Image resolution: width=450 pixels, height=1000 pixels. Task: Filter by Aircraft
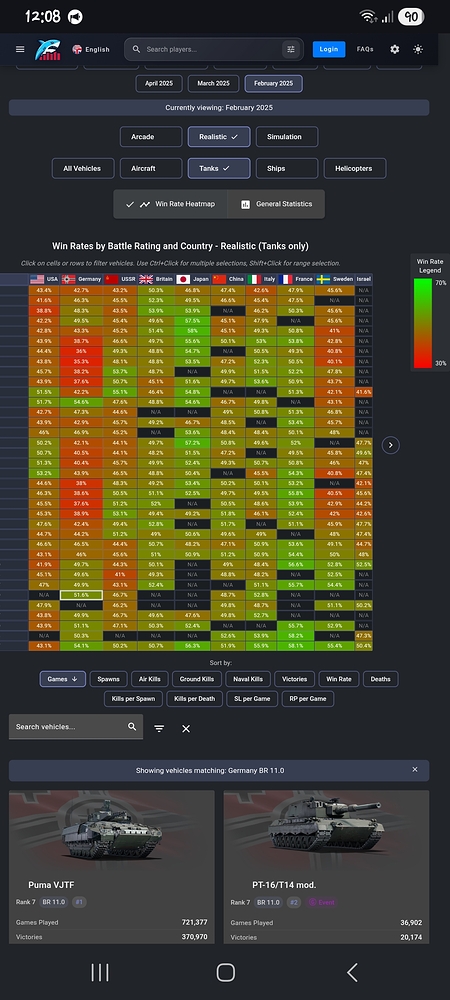click(151, 168)
